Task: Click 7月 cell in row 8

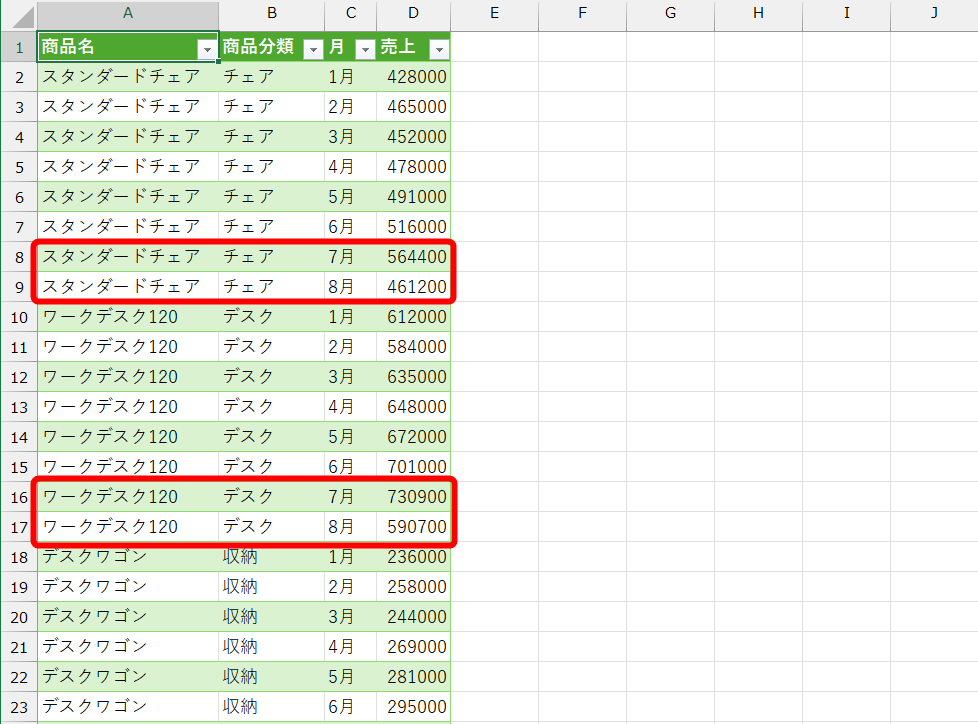Action: click(x=351, y=256)
